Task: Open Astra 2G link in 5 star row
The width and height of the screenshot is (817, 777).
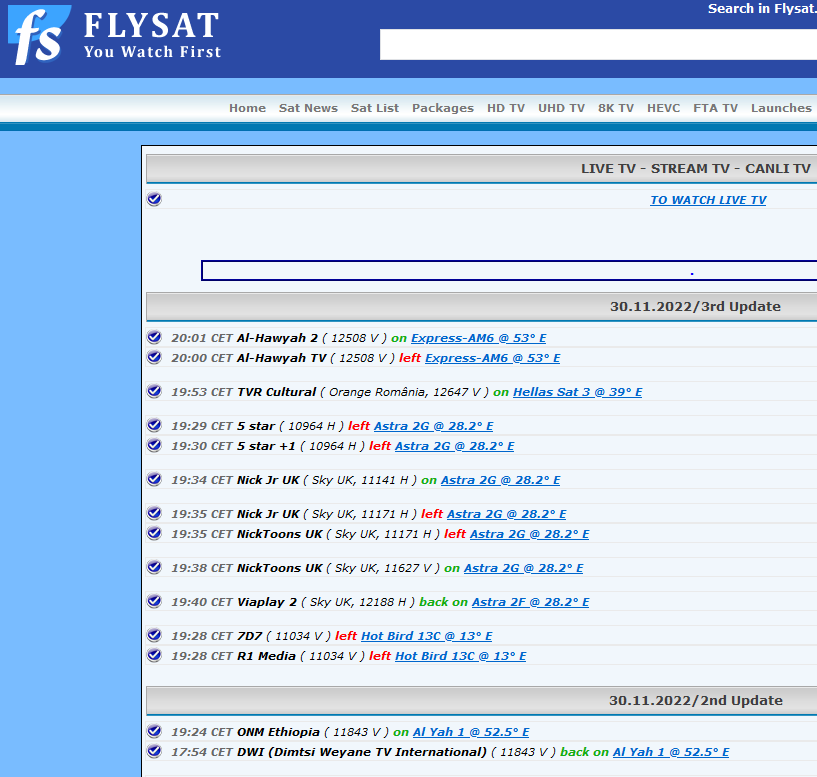Action: click(x=434, y=426)
